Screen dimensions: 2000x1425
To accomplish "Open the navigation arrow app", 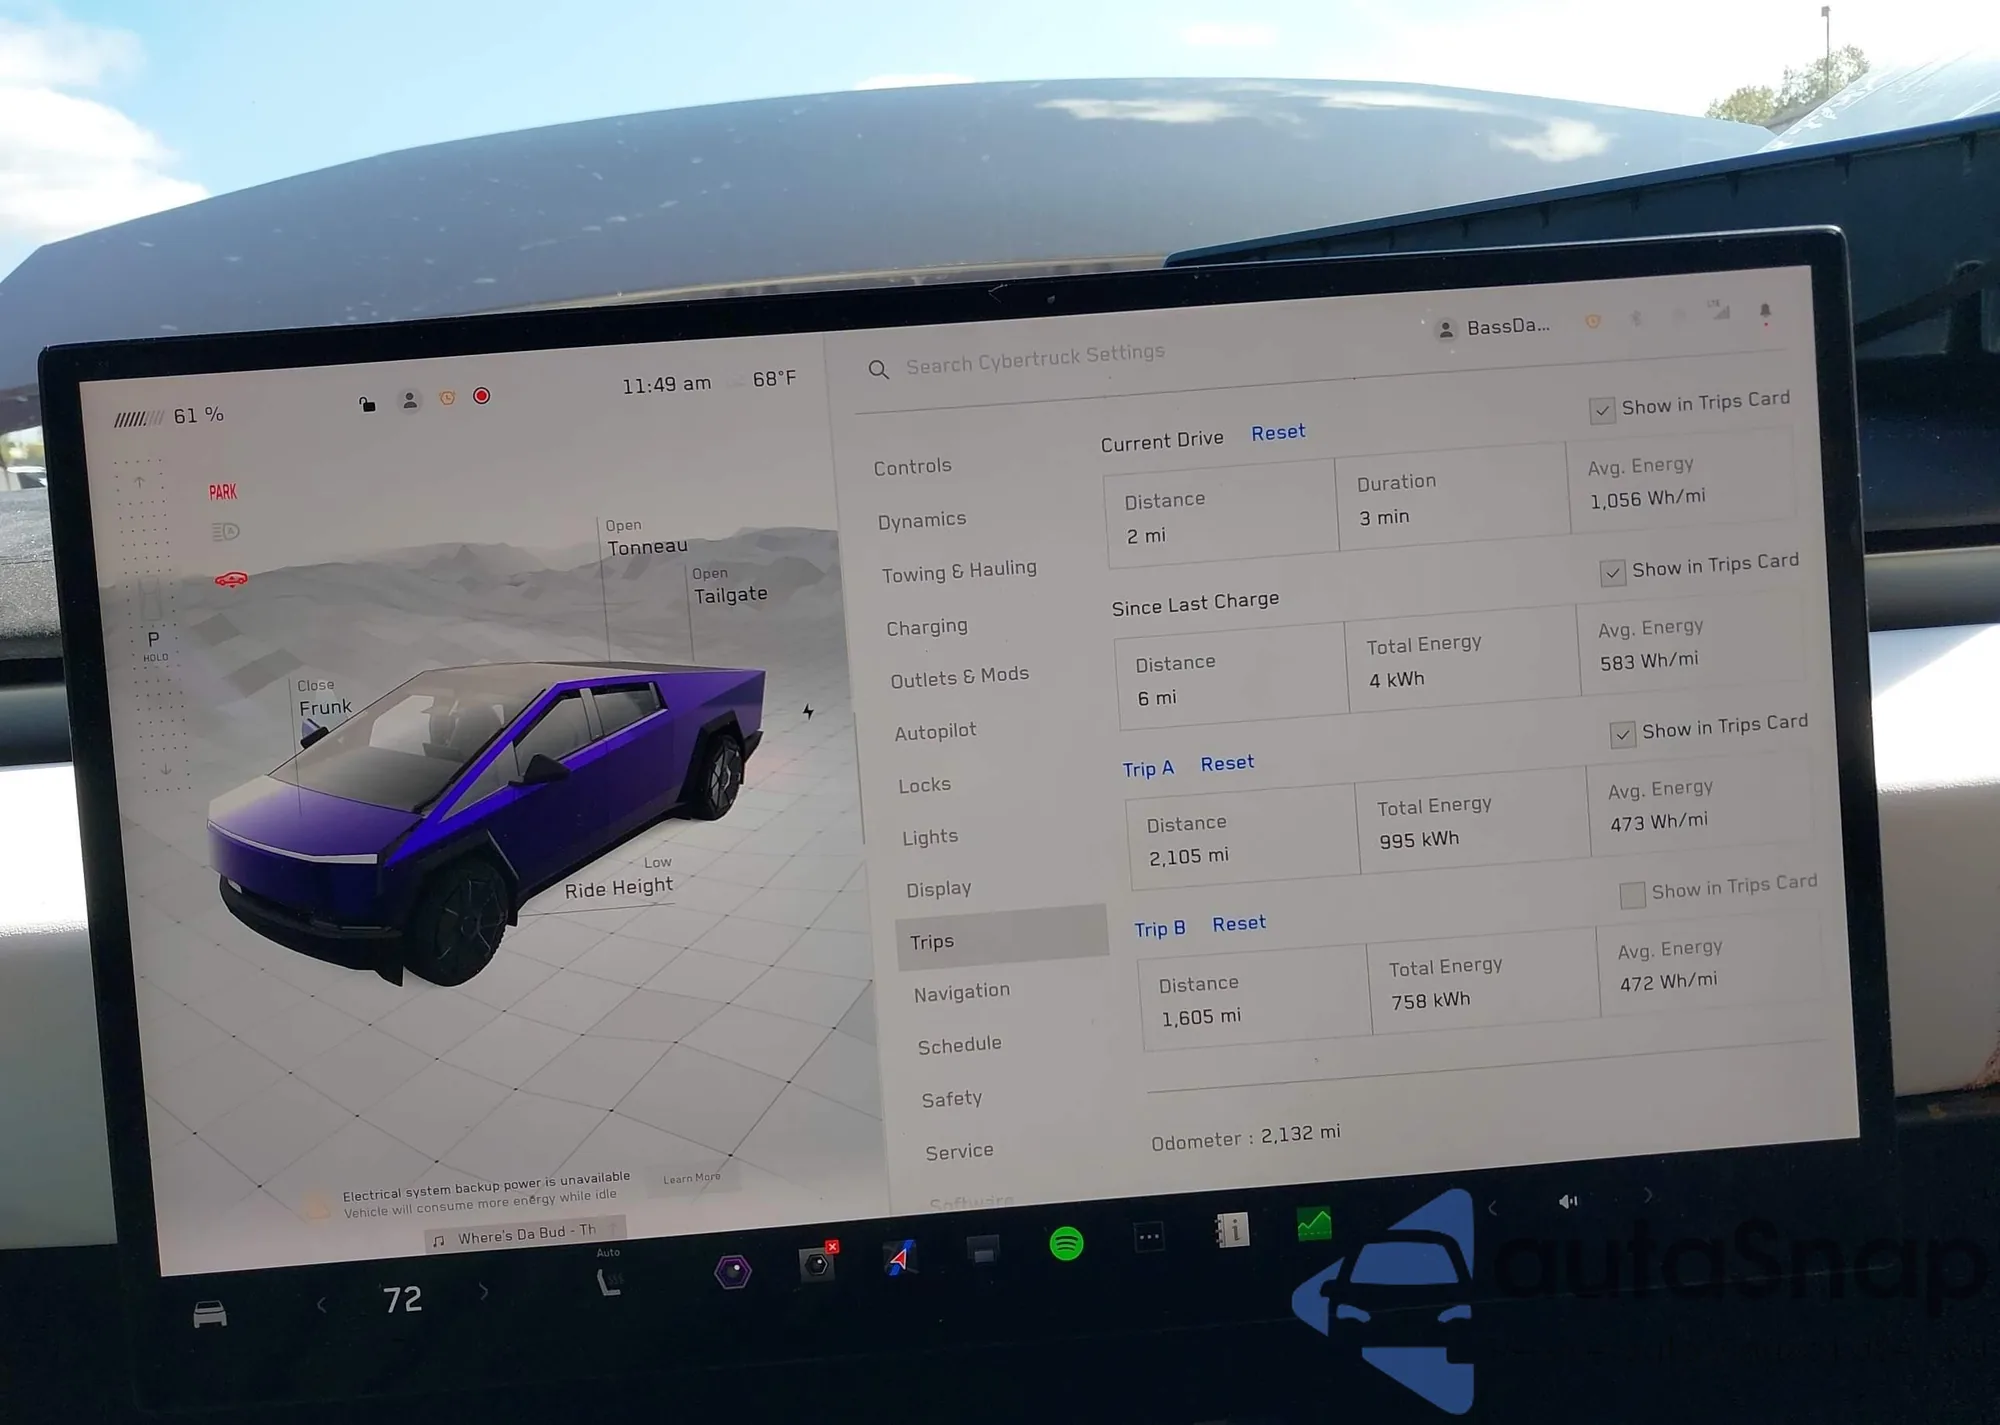I will coord(900,1257).
